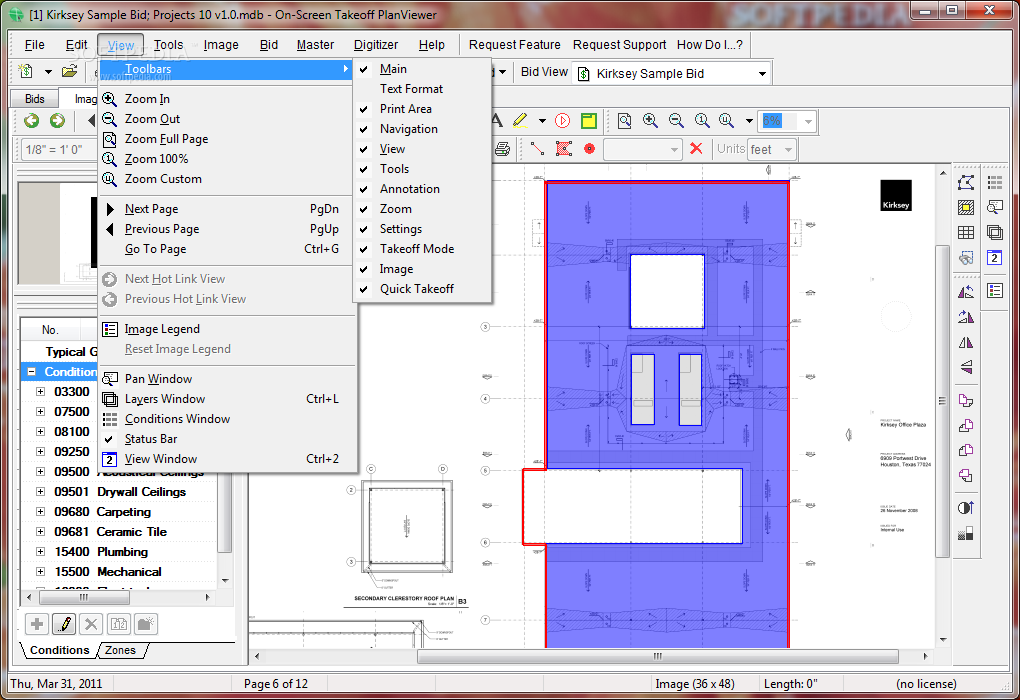Click the Zoom Out magnifier toolbar icon

(676, 120)
